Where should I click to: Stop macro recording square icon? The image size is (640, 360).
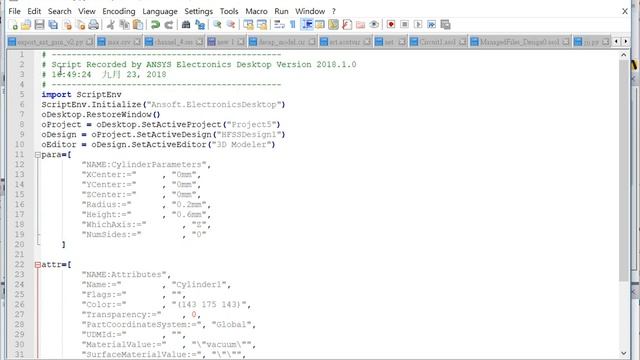(404, 25)
